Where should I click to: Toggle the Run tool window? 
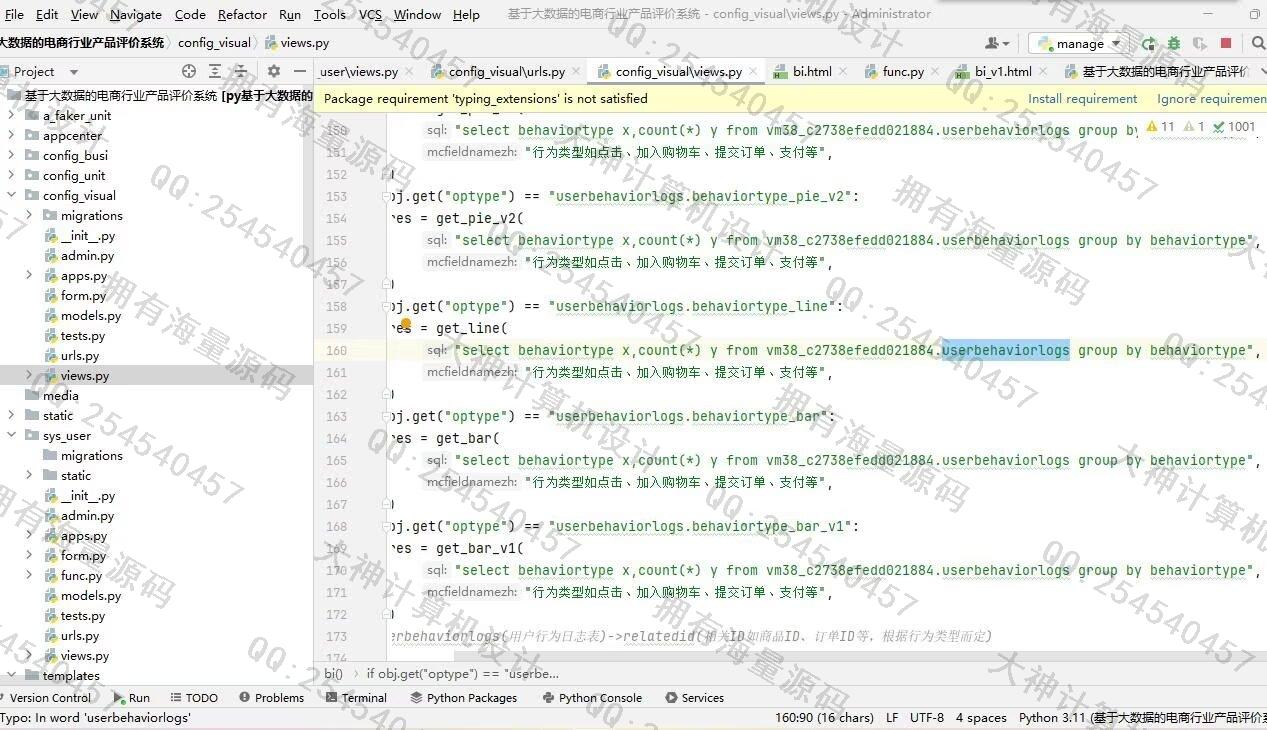[131, 698]
